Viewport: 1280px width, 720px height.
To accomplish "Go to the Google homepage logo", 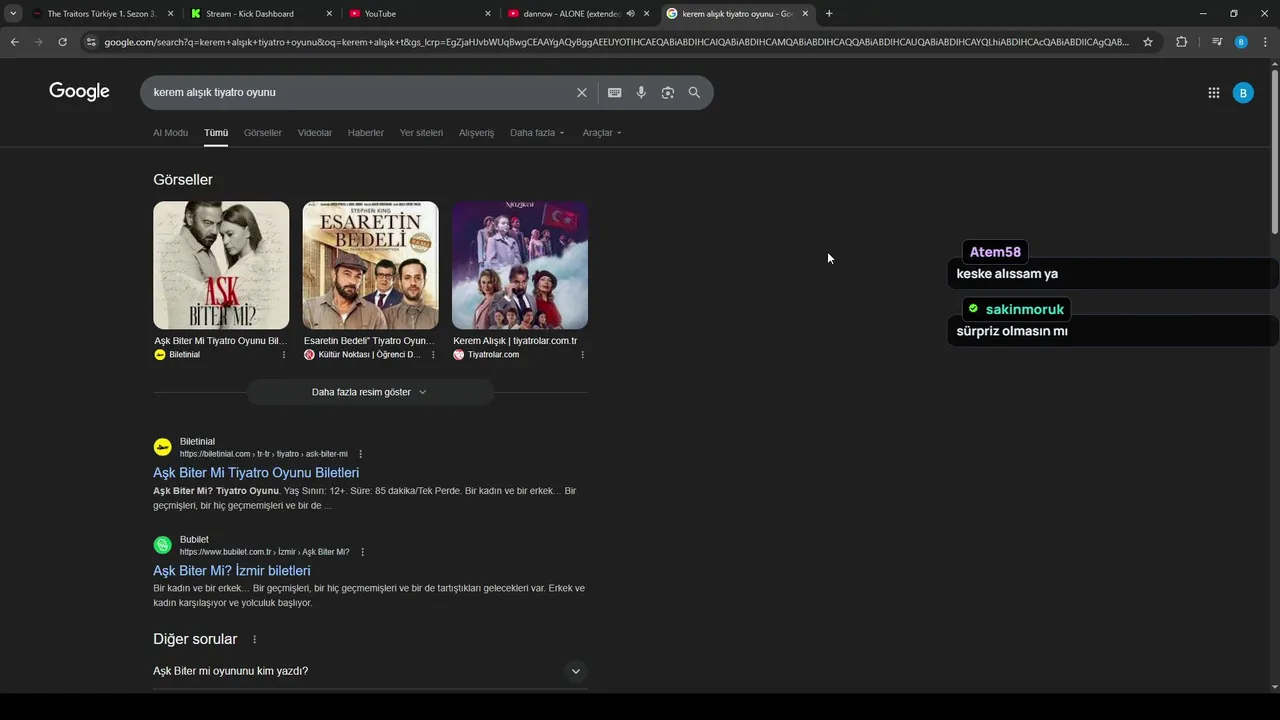I will point(79,92).
